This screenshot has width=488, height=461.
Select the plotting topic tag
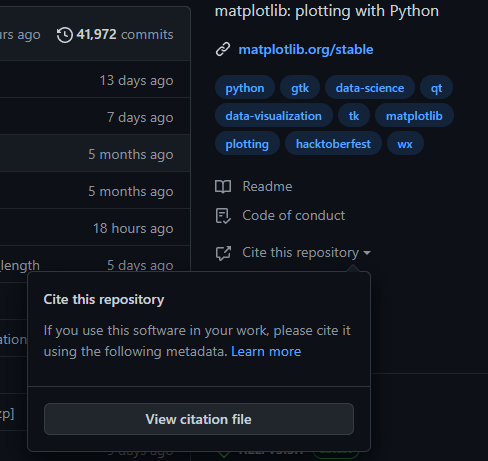click(247, 144)
